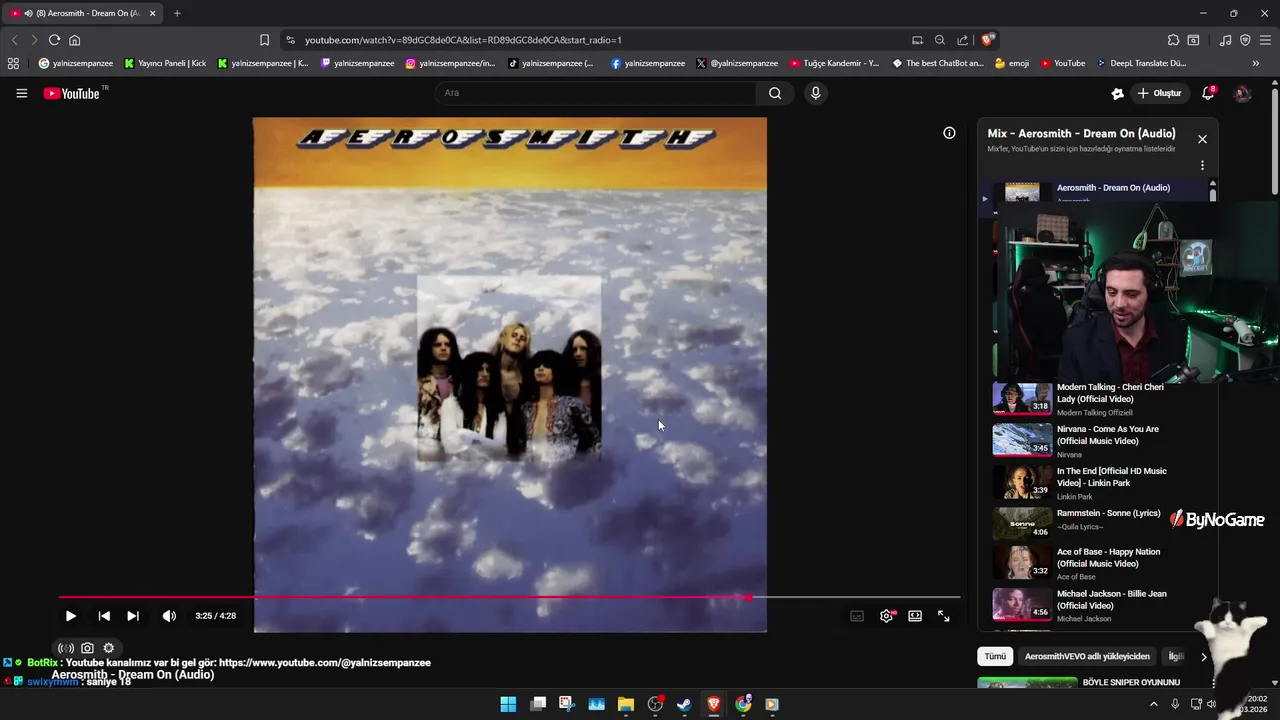Open Yayıncı Paneli Kick bookmark
Image resolution: width=1280 pixels, height=720 pixels.
(x=165, y=63)
